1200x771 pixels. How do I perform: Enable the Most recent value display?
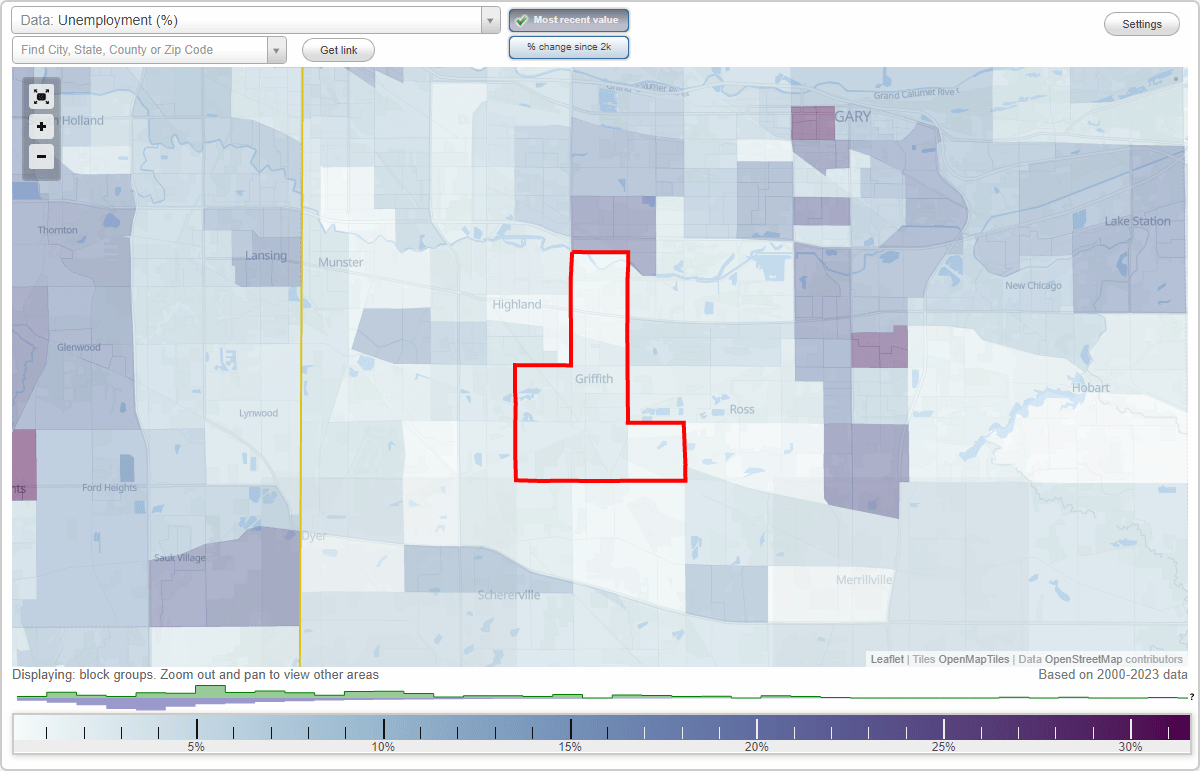(569, 20)
